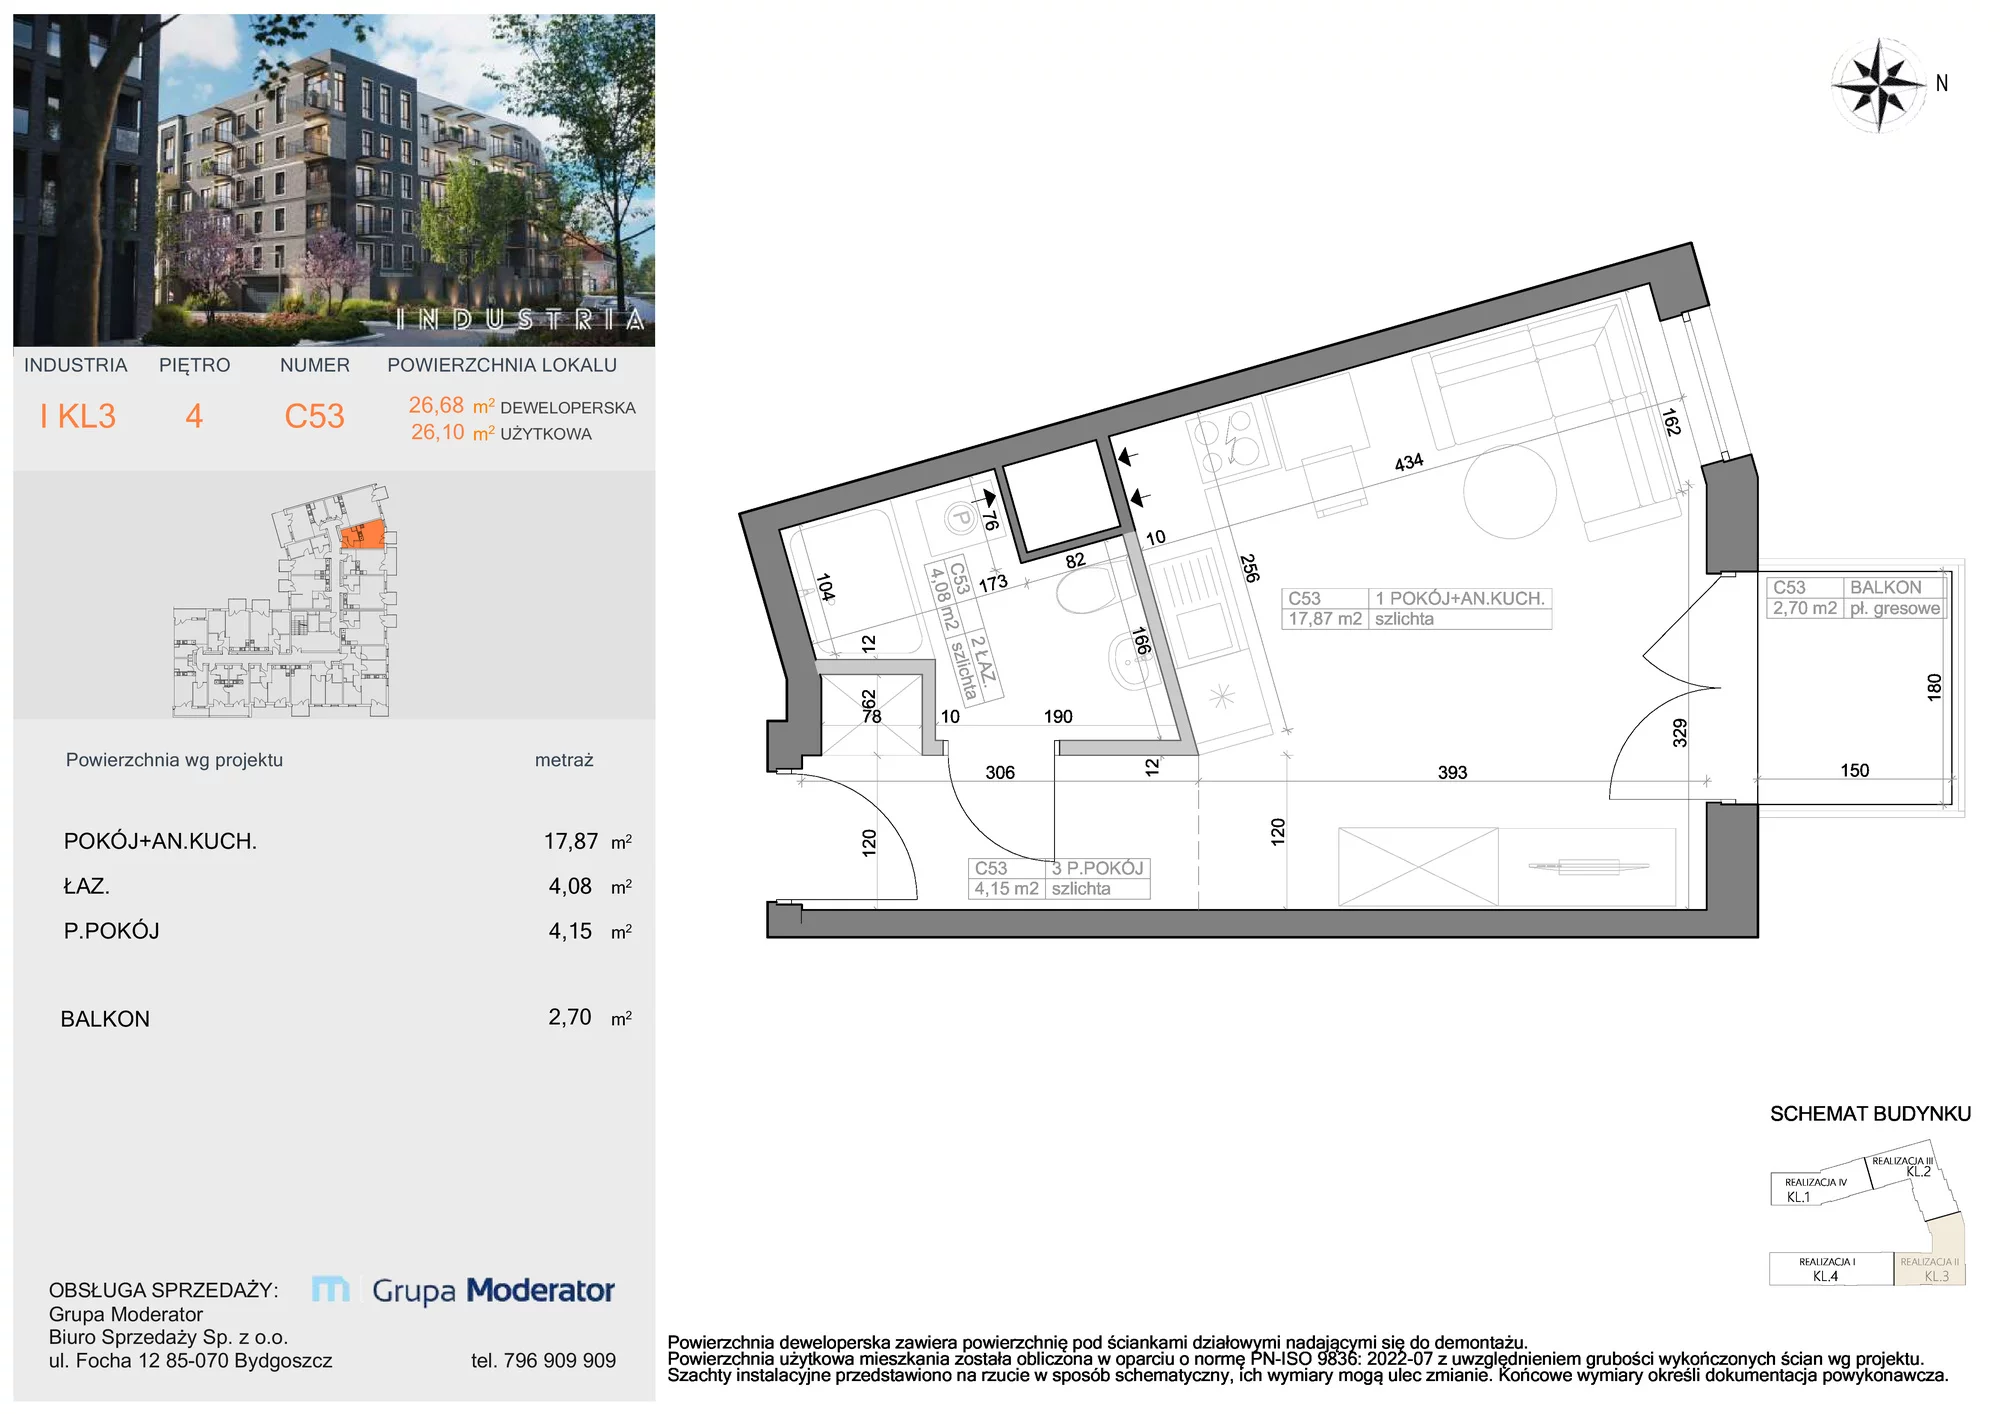Image resolution: width=2000 pixels, height=1414 pixels.
Task: Click the KL.4 Realizacja I block
Action: (1831, 1269)
